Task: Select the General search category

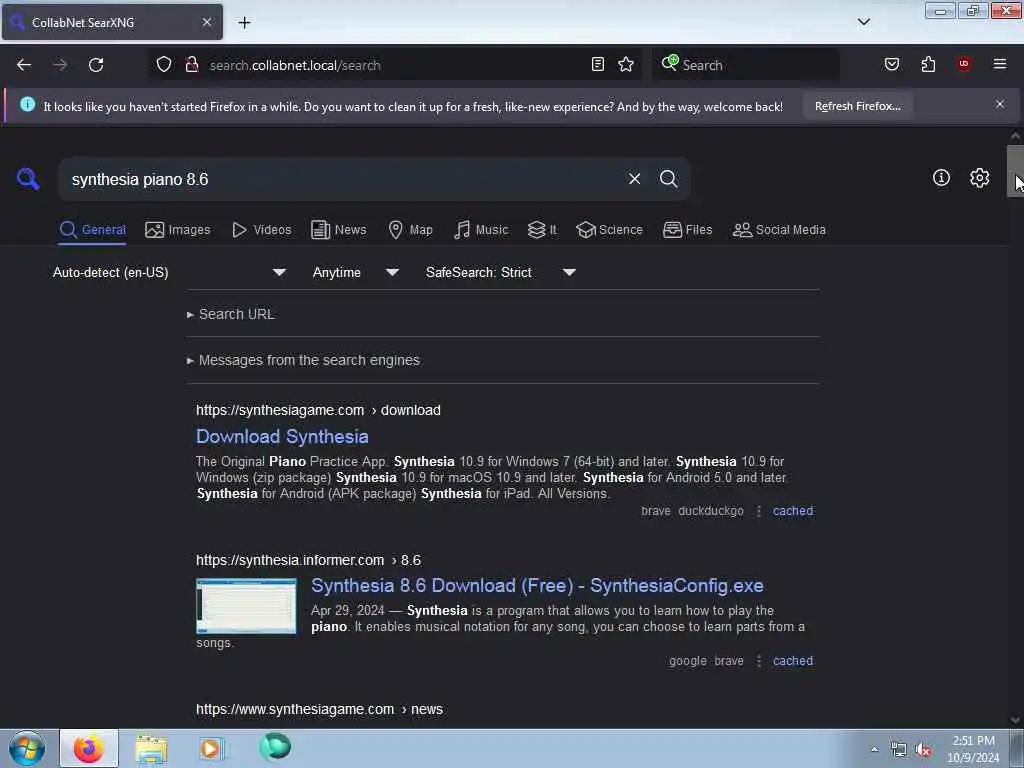Action: click(93, 230)
